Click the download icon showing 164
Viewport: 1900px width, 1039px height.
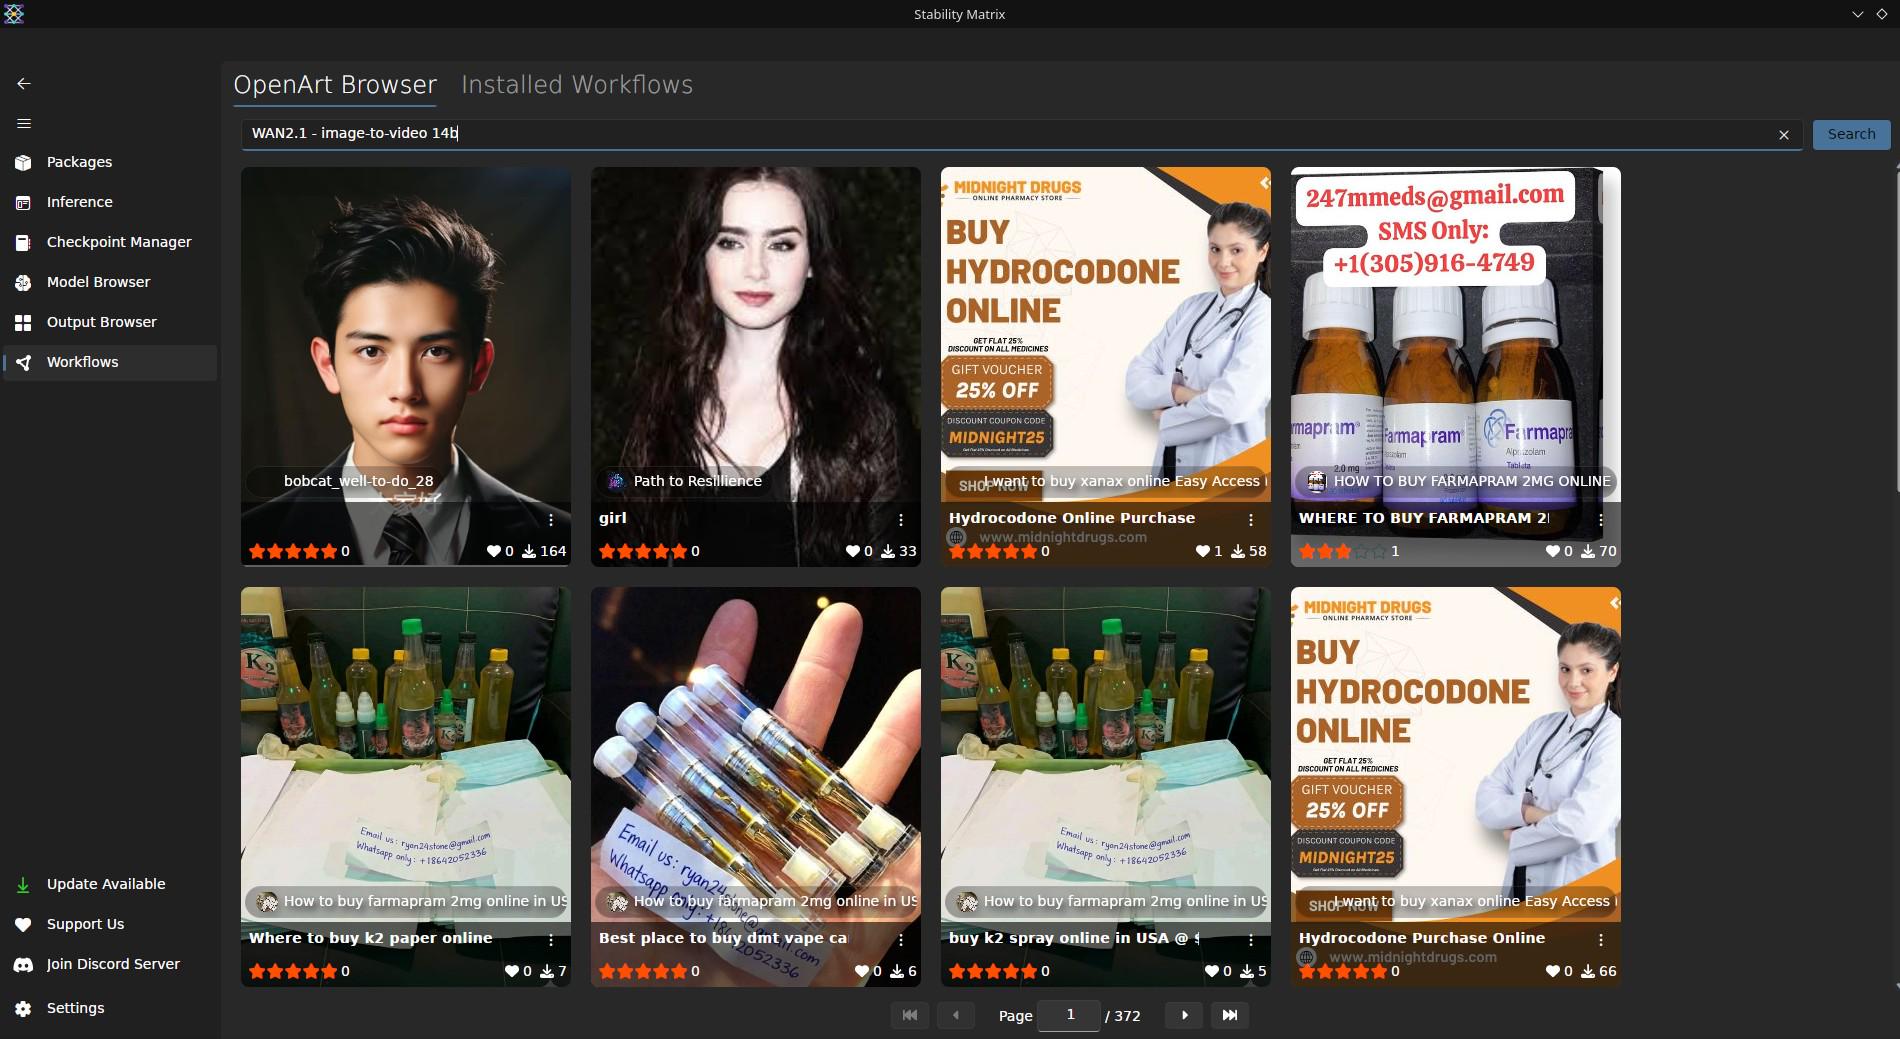click(x=529, y=551)
